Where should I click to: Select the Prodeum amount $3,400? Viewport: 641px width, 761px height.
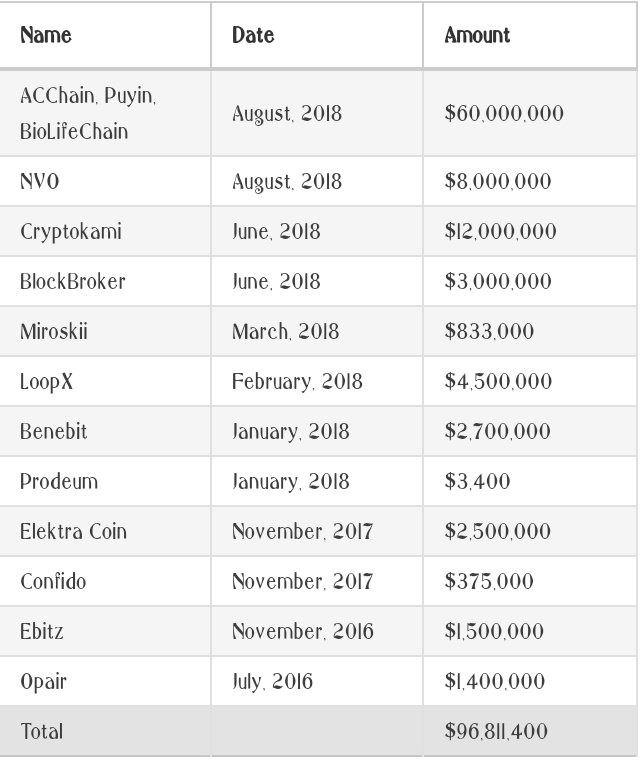tap(477, 481)
